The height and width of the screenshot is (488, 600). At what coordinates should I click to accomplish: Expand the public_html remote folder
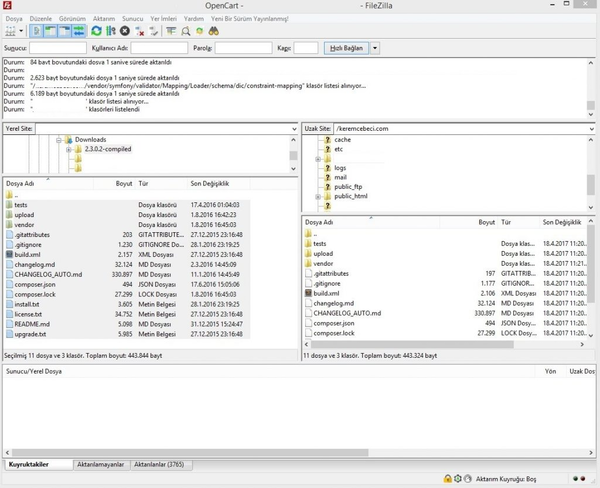(318, 197)
